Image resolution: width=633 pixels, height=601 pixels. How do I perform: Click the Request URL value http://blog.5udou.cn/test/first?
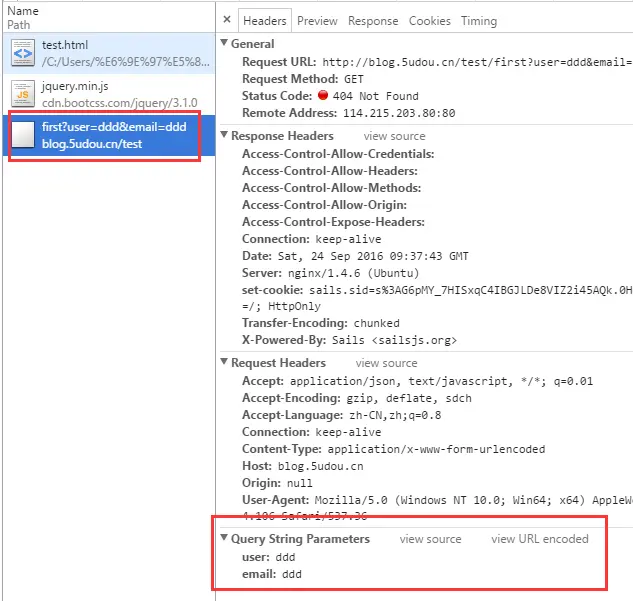477,62
